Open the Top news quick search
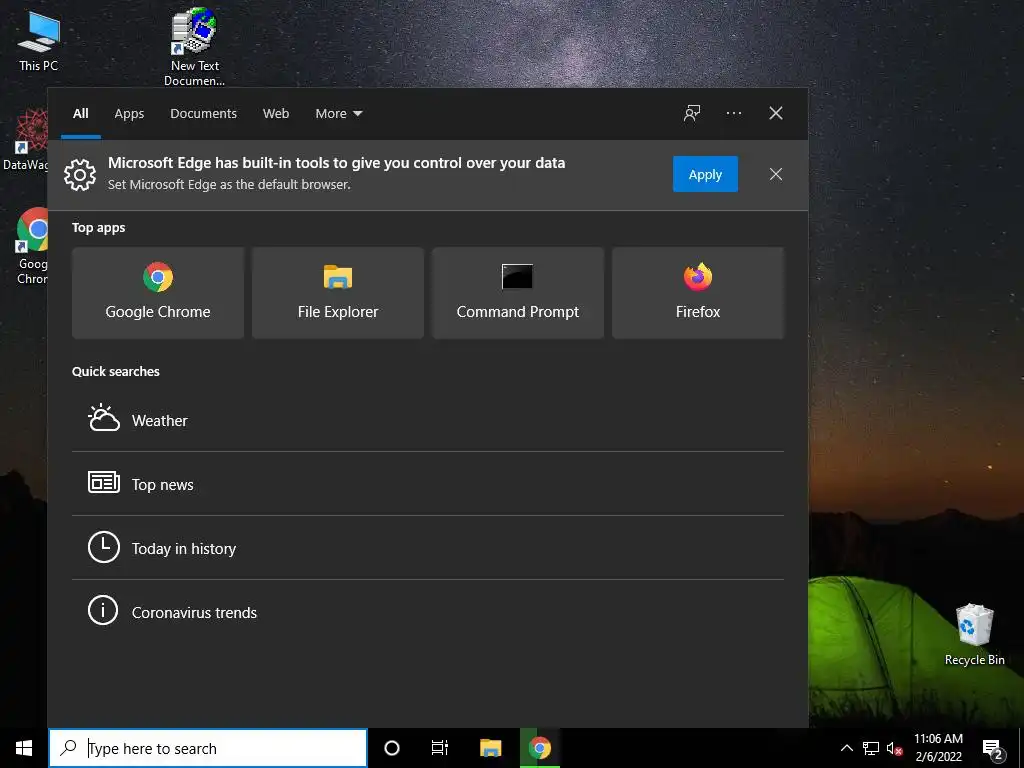Image resolution: width=1024 pixels, height=768 pixels. coord(428,484)
